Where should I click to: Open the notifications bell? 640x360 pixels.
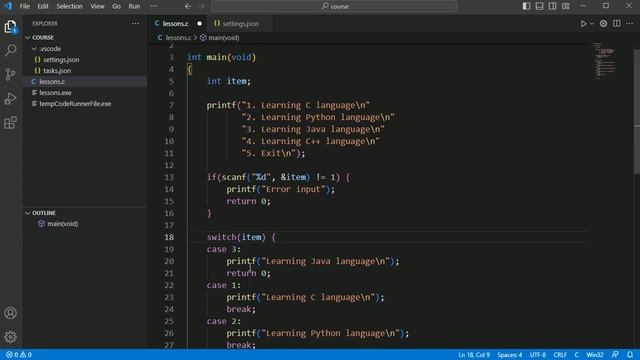630,355
